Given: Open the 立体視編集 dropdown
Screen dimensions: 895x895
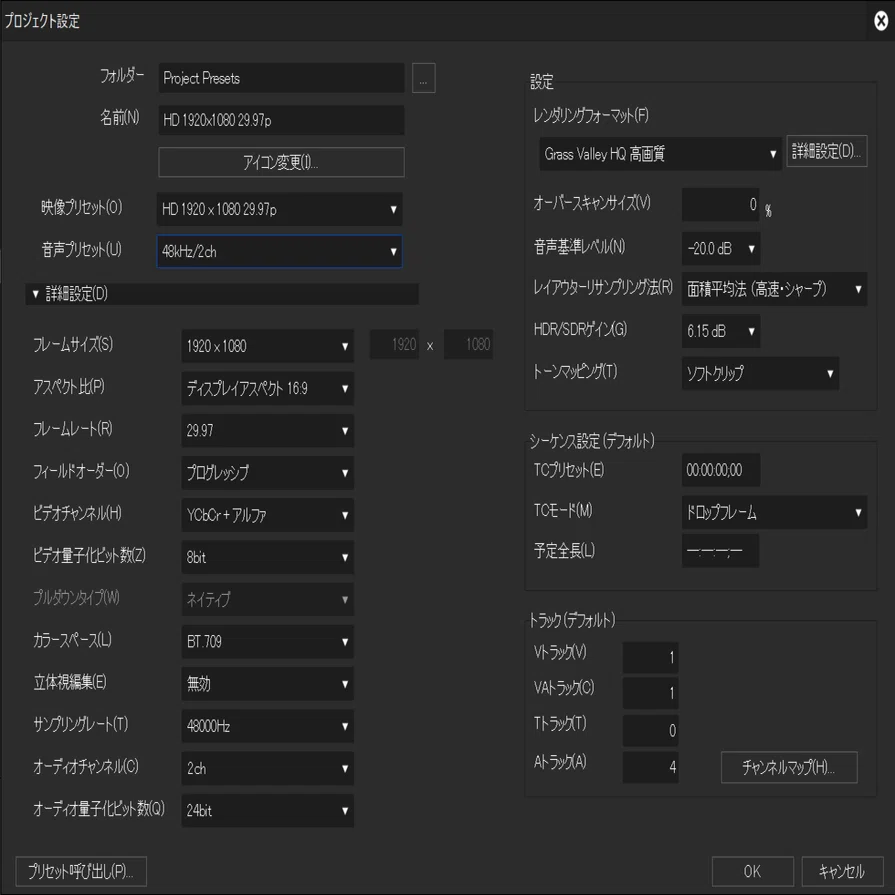Looking at the screenshot, I should pyautogui.click(x=268, y=684).
